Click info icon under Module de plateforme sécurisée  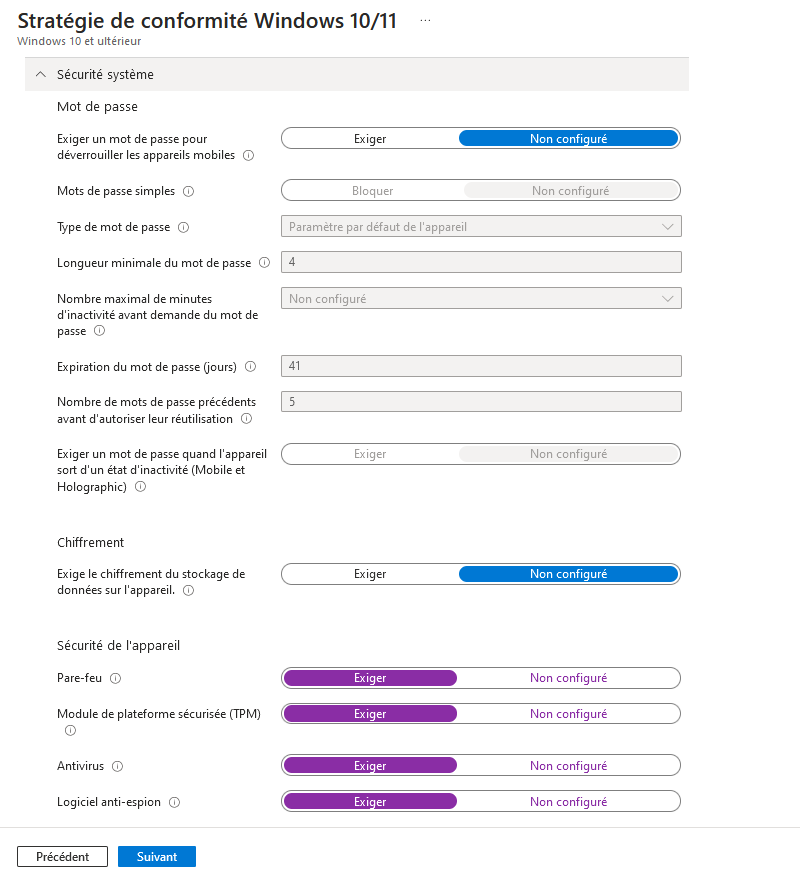(x=70, y=731)
